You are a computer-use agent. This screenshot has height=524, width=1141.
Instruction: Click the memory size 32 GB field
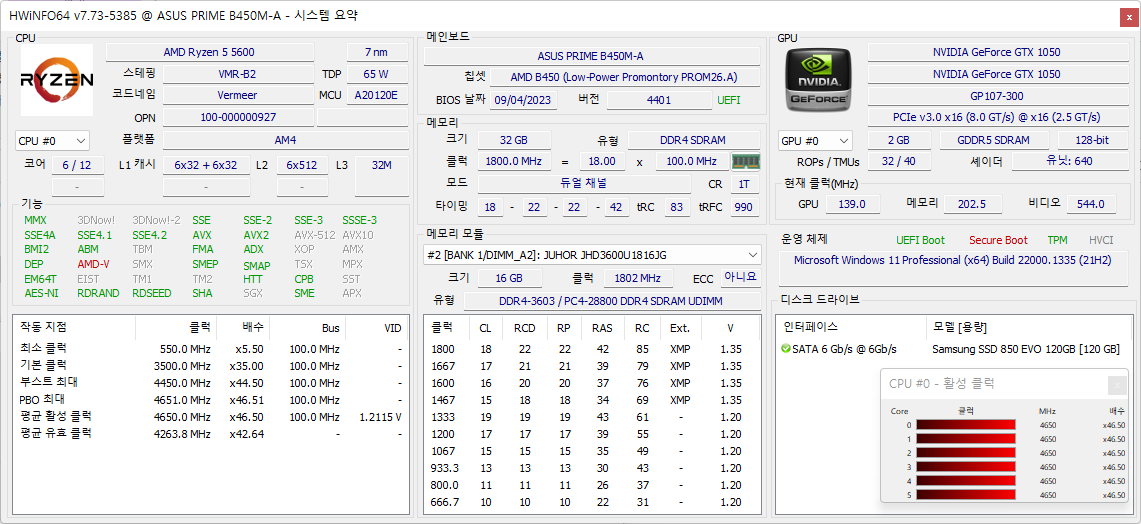(514, 140)
